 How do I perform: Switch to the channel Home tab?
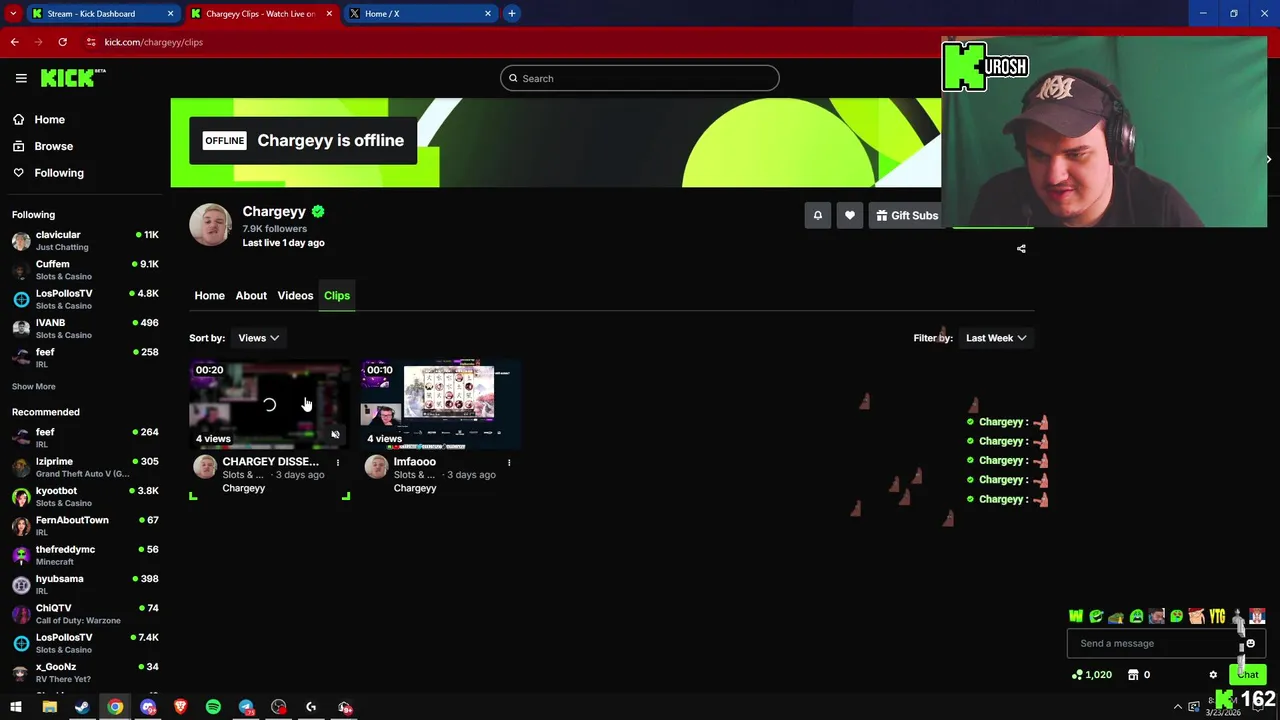pyautogui.click(x=209, y=296)
